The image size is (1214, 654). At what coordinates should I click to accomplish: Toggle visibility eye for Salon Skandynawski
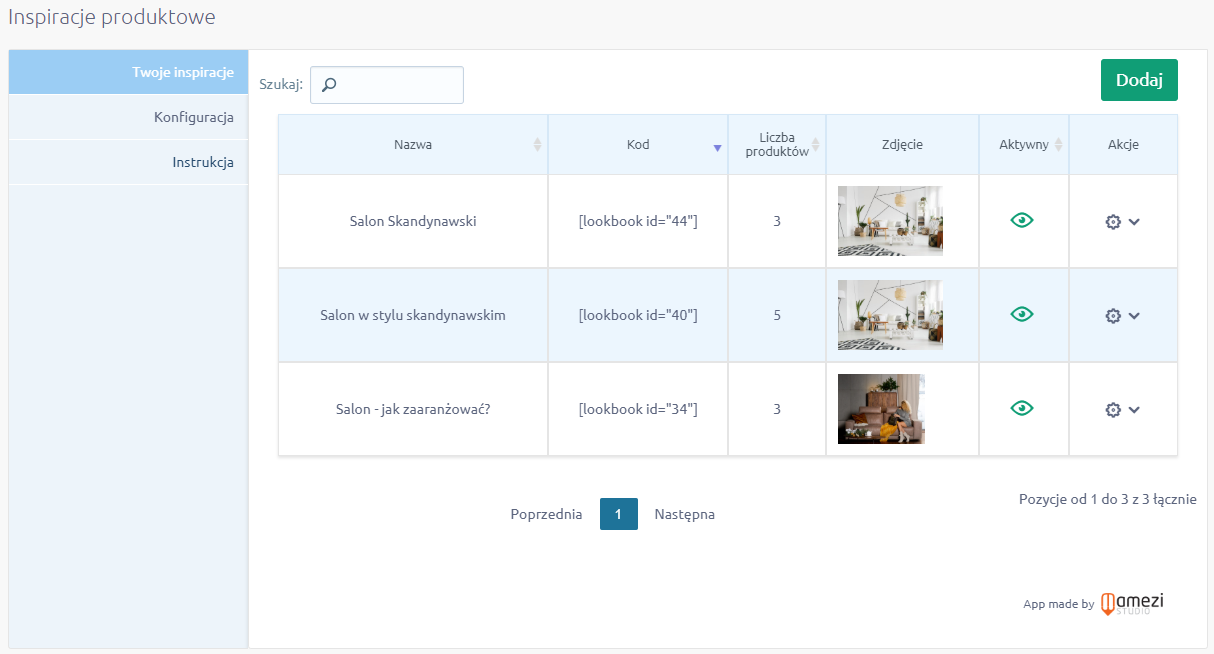pyautogui.click(x=1022, y=220)
